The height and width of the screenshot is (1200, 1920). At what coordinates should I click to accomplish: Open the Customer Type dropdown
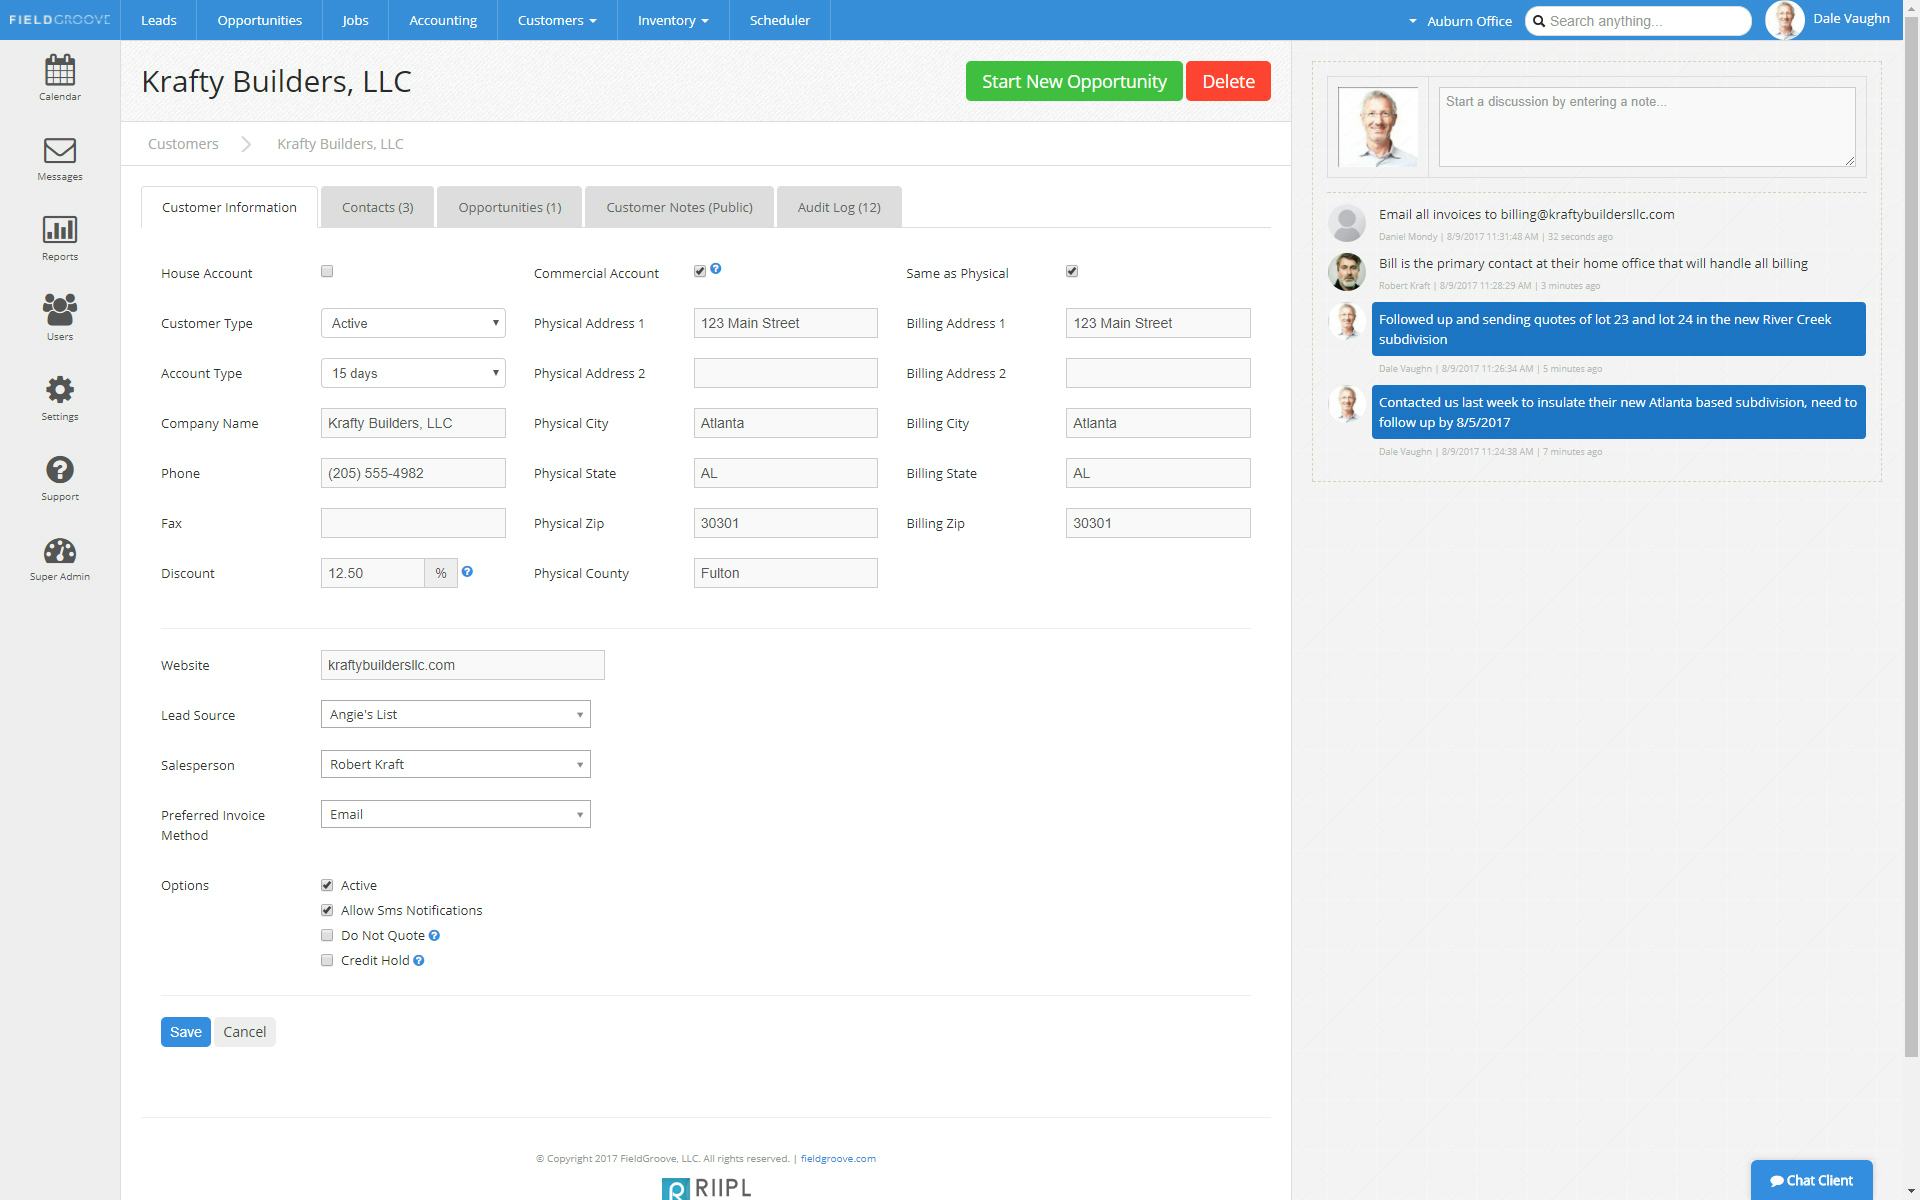(x=413, y=323)
